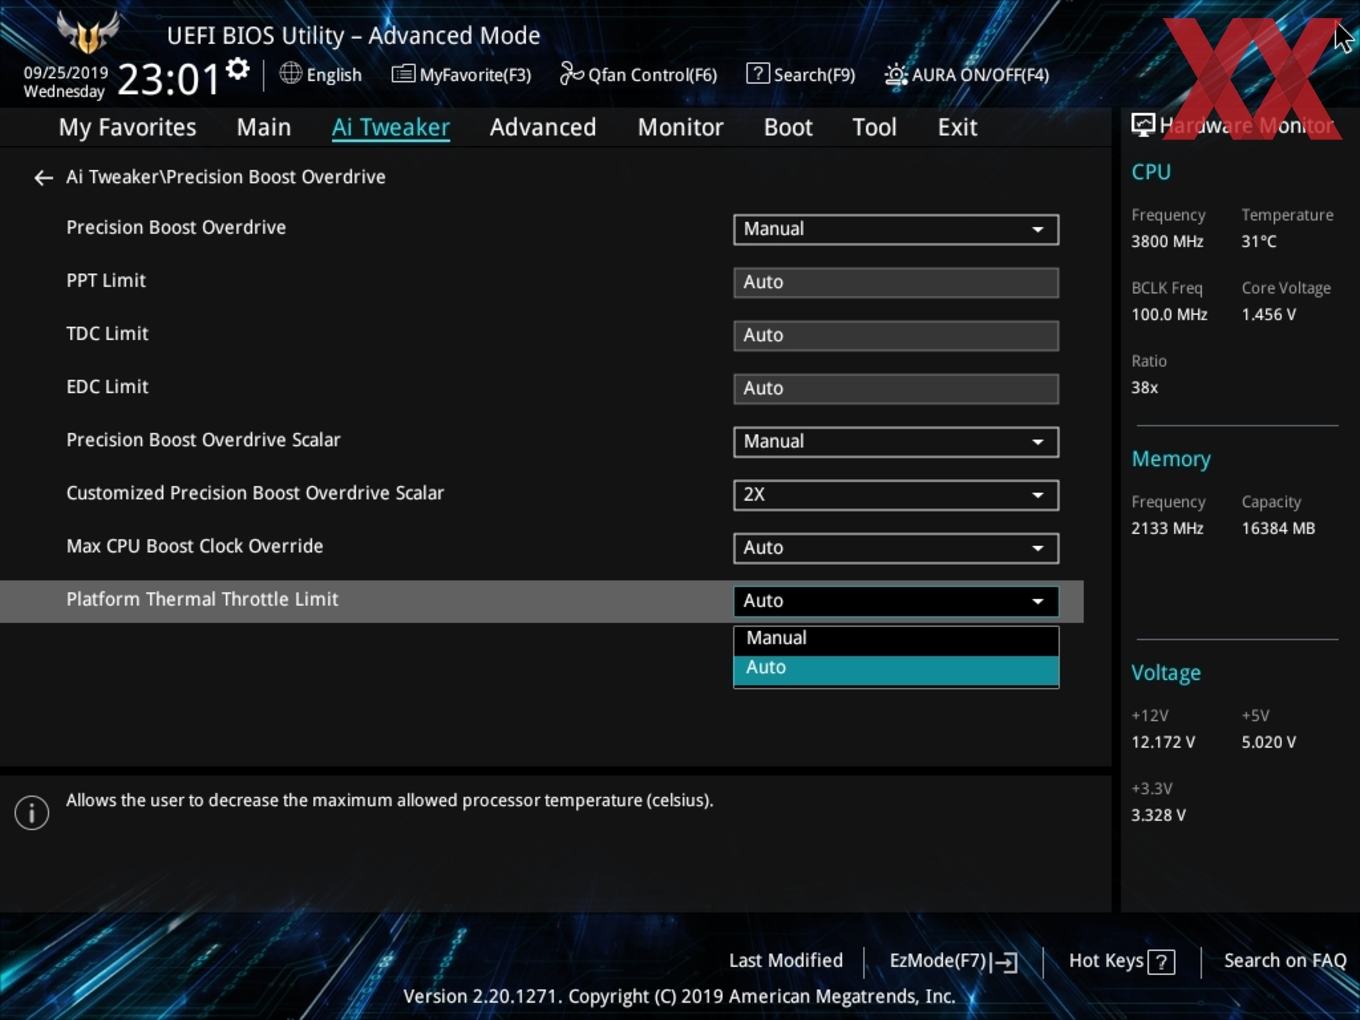Click the TDC Limit field
Image resolution: width=1360 pixels, height=1020 pixels.
(x=896, y=335)
